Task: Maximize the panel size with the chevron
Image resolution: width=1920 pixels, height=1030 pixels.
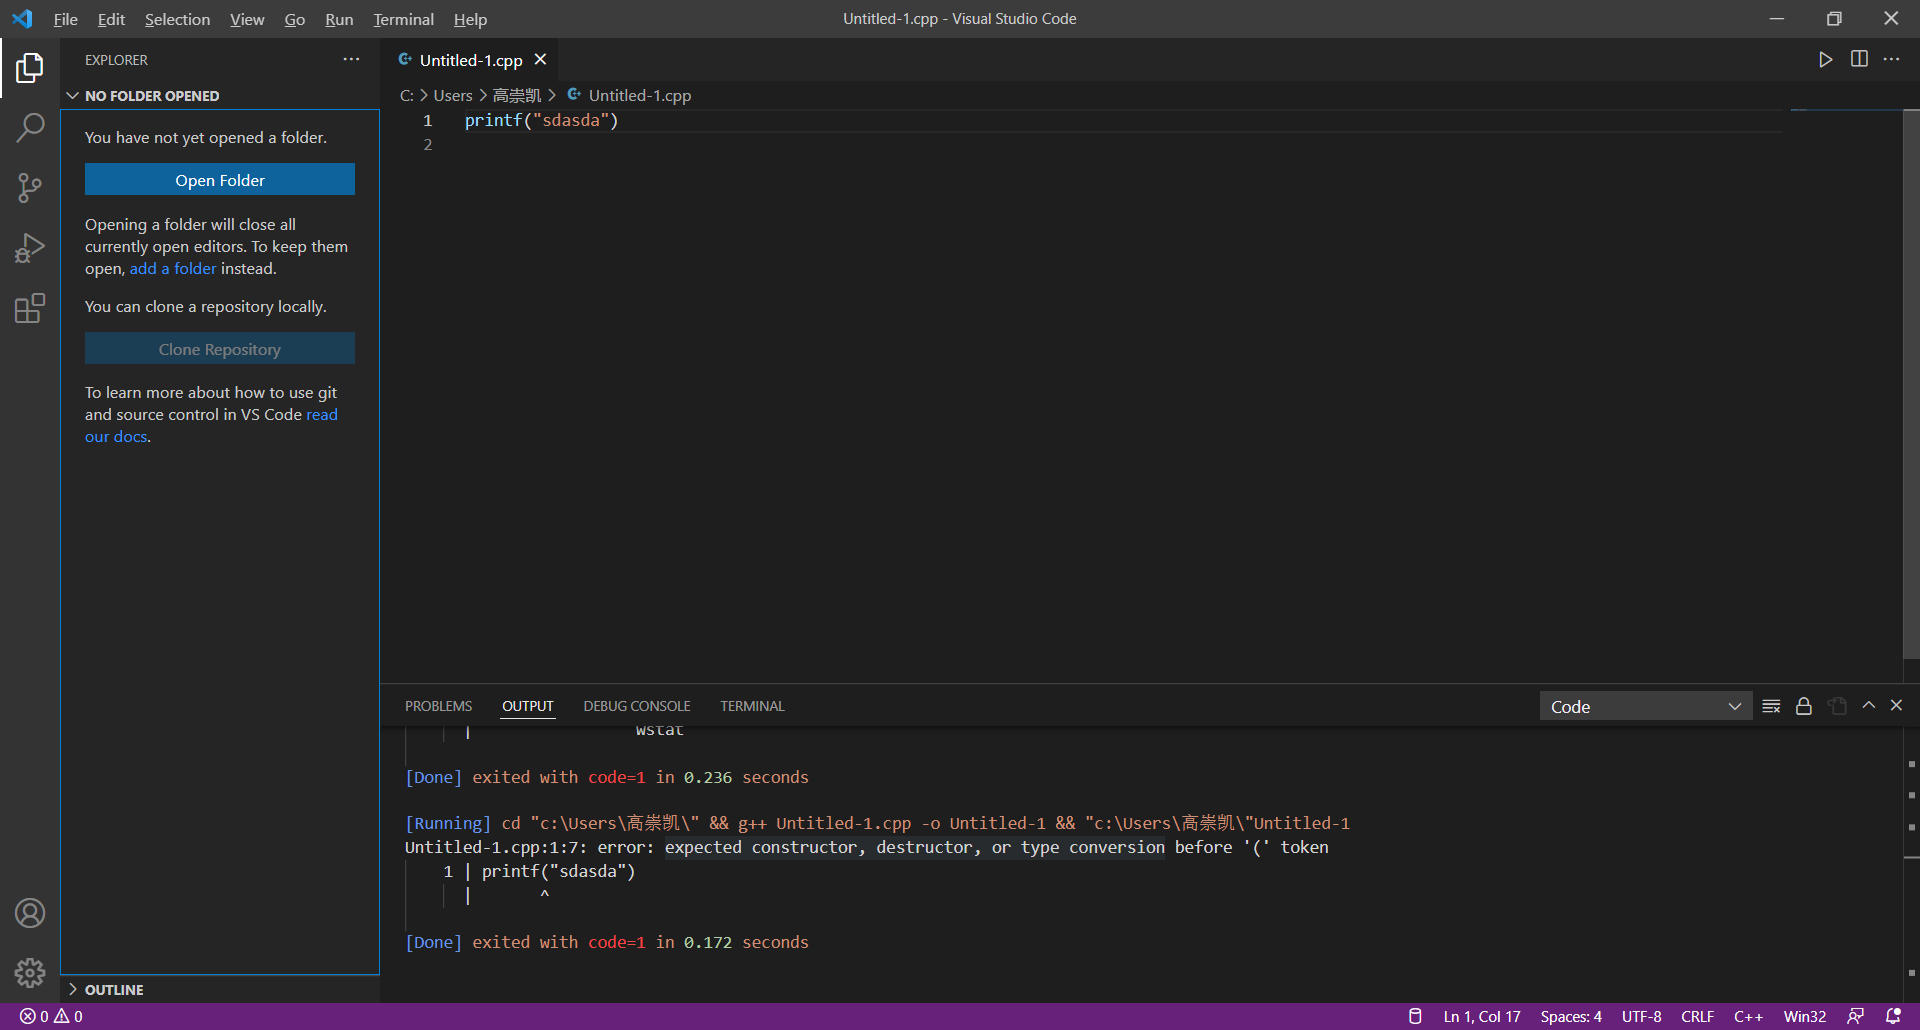Action: pos(1869,706)
